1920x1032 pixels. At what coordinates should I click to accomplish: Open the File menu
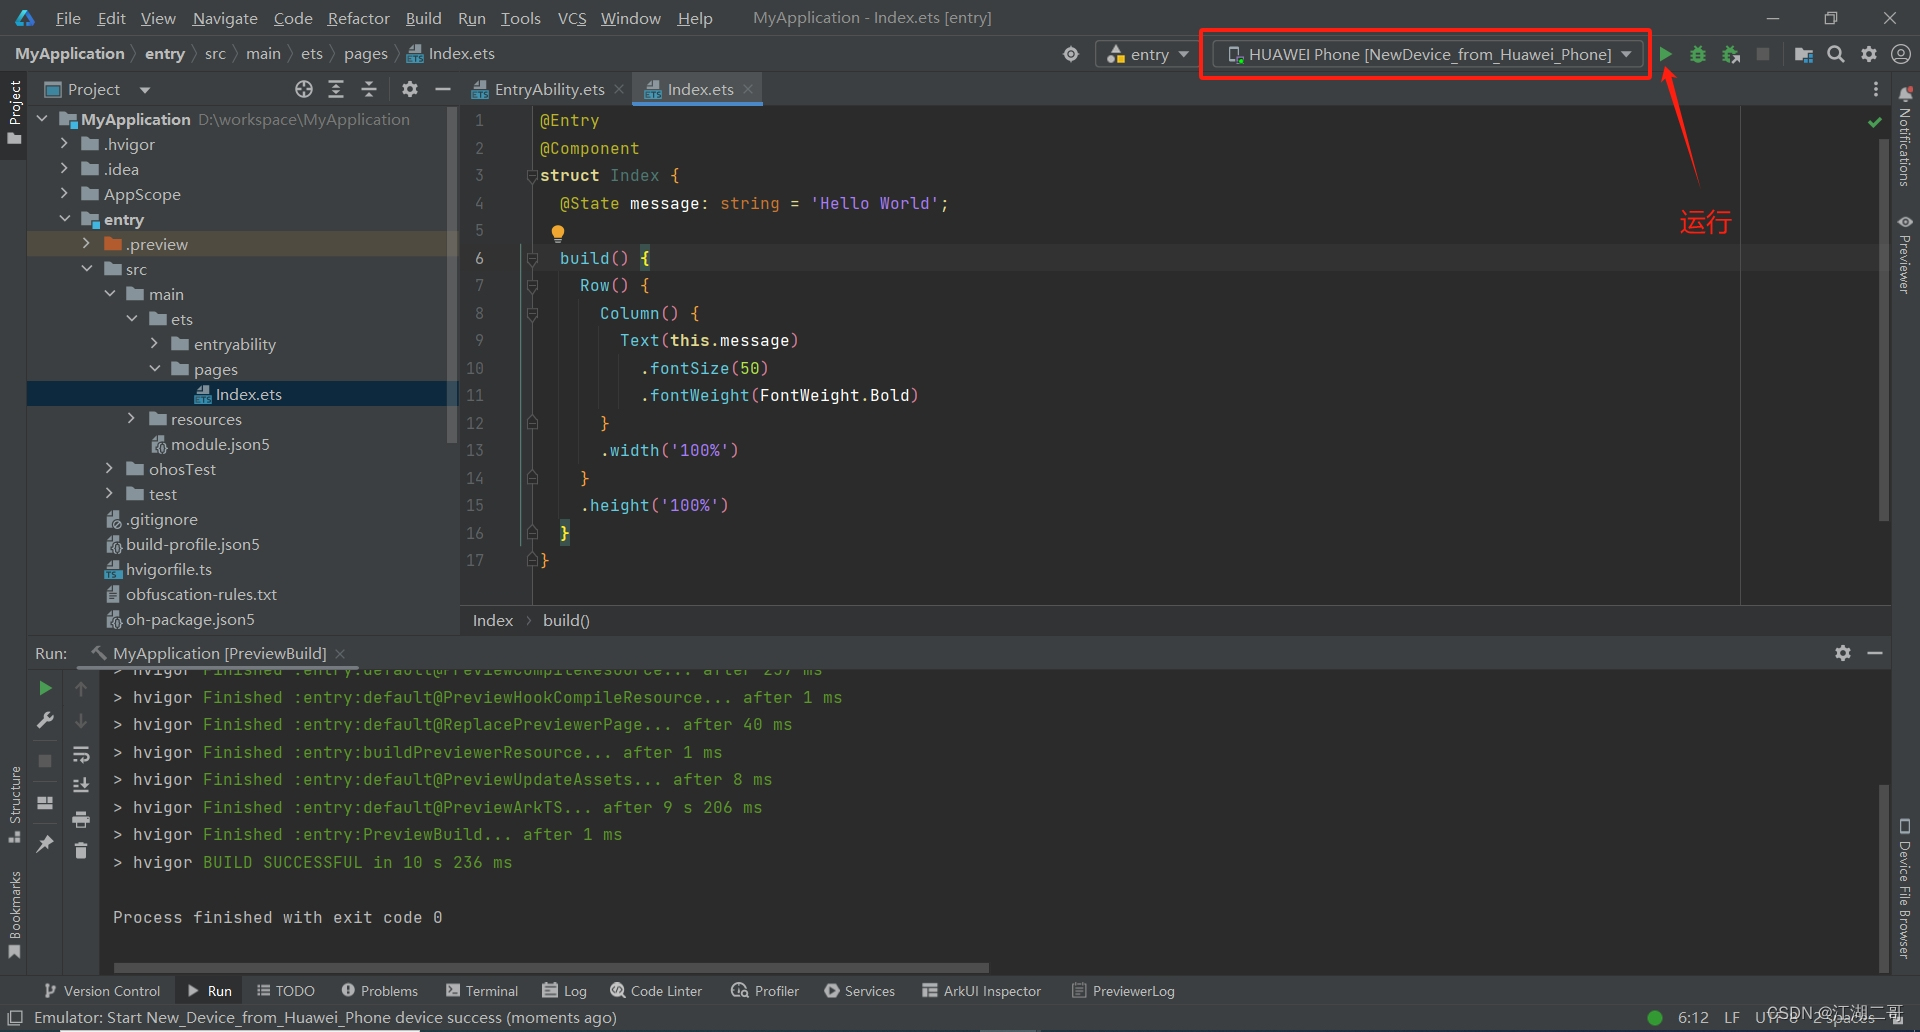tap(68, 18)
